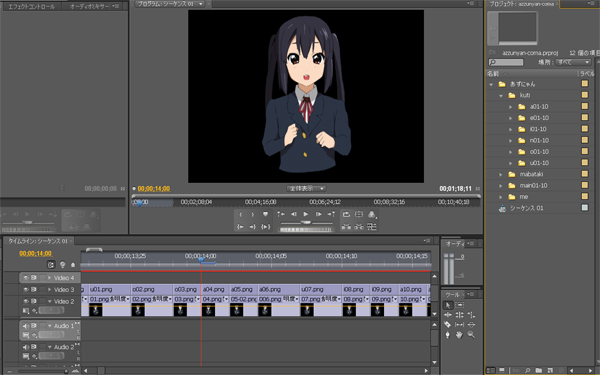Select the Zoom tool magnifier

coord(471,335)
